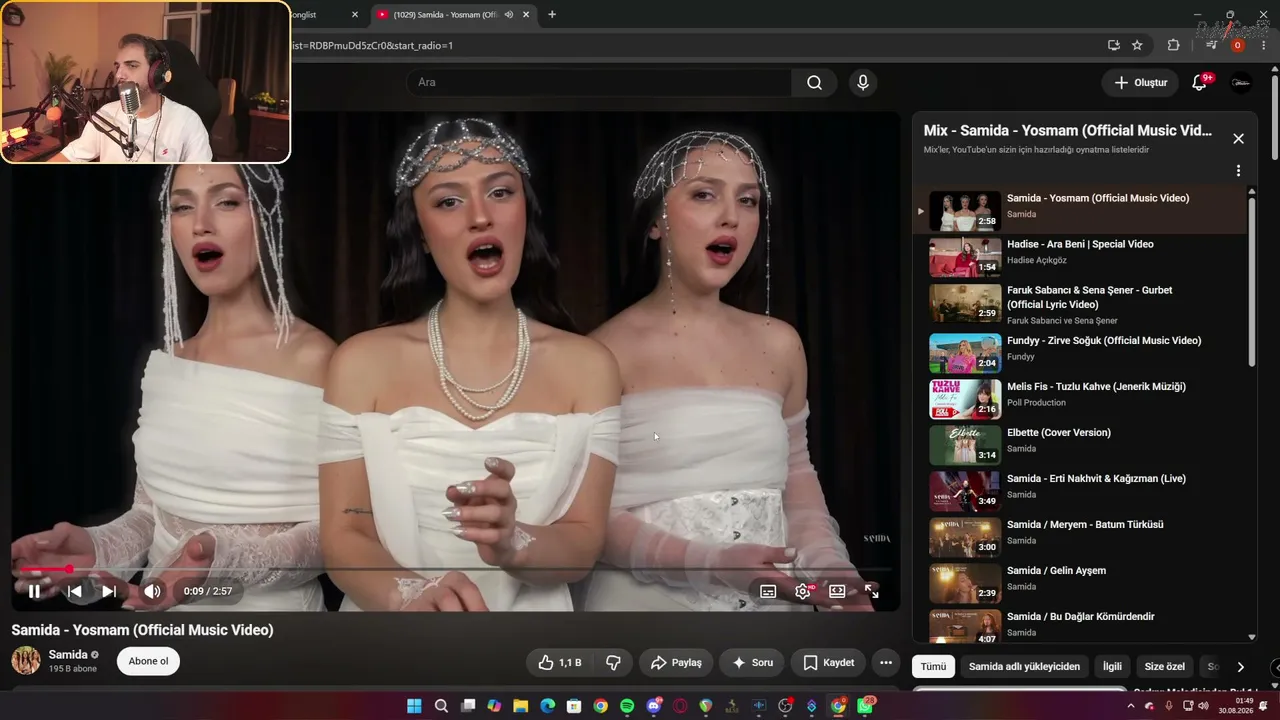Play Samida / Meryem - Batum Türküsü
Image resolution: width=1280 pixels, height=720 pixels.
point(1082,537)
